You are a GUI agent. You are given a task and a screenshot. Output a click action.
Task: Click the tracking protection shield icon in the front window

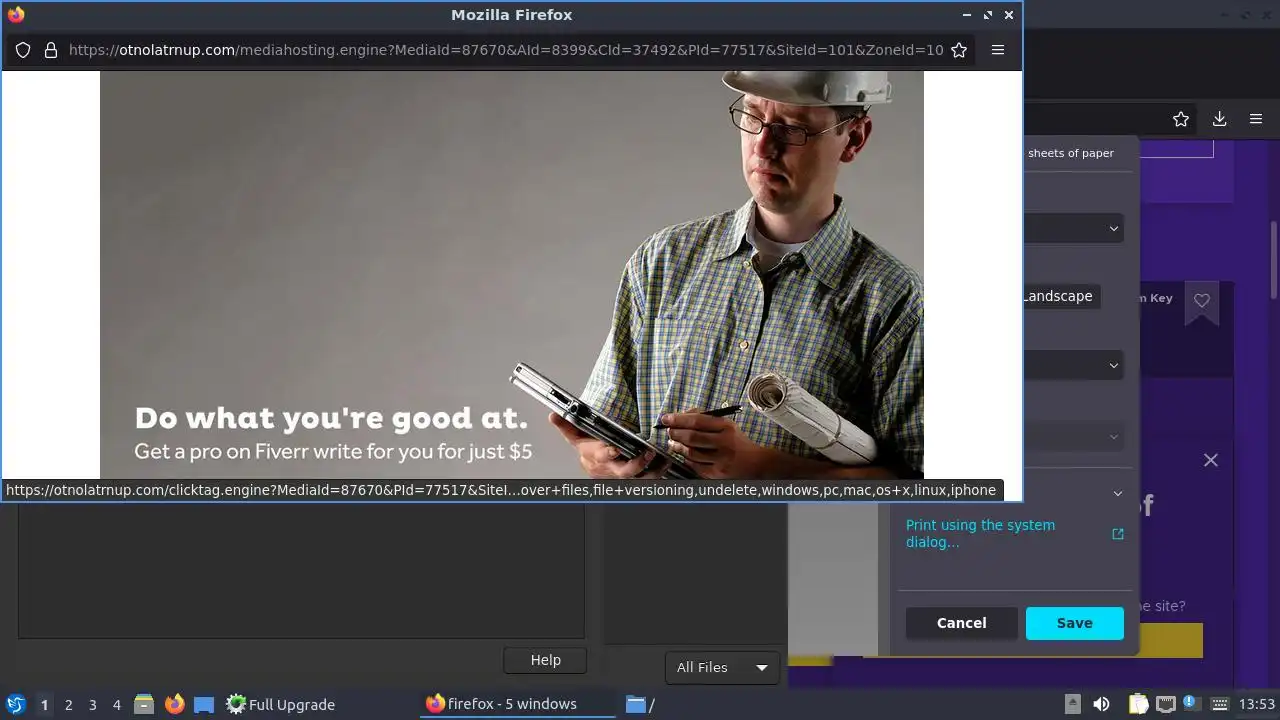coord(23,50)
